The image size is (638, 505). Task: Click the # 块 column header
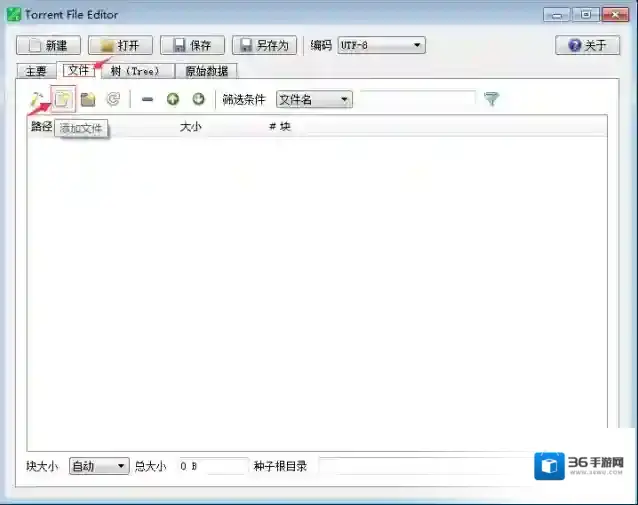280,127
